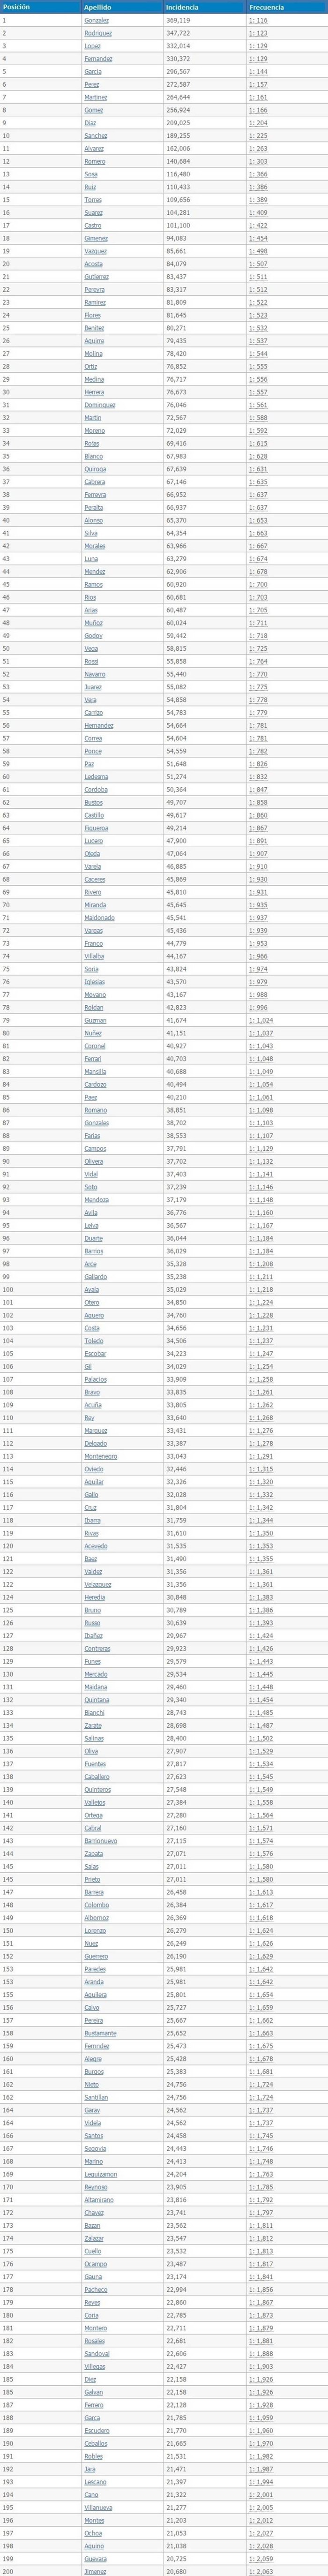Open the Gonzalez surname link
The image size is (328, 2576).
pos(97,20)
